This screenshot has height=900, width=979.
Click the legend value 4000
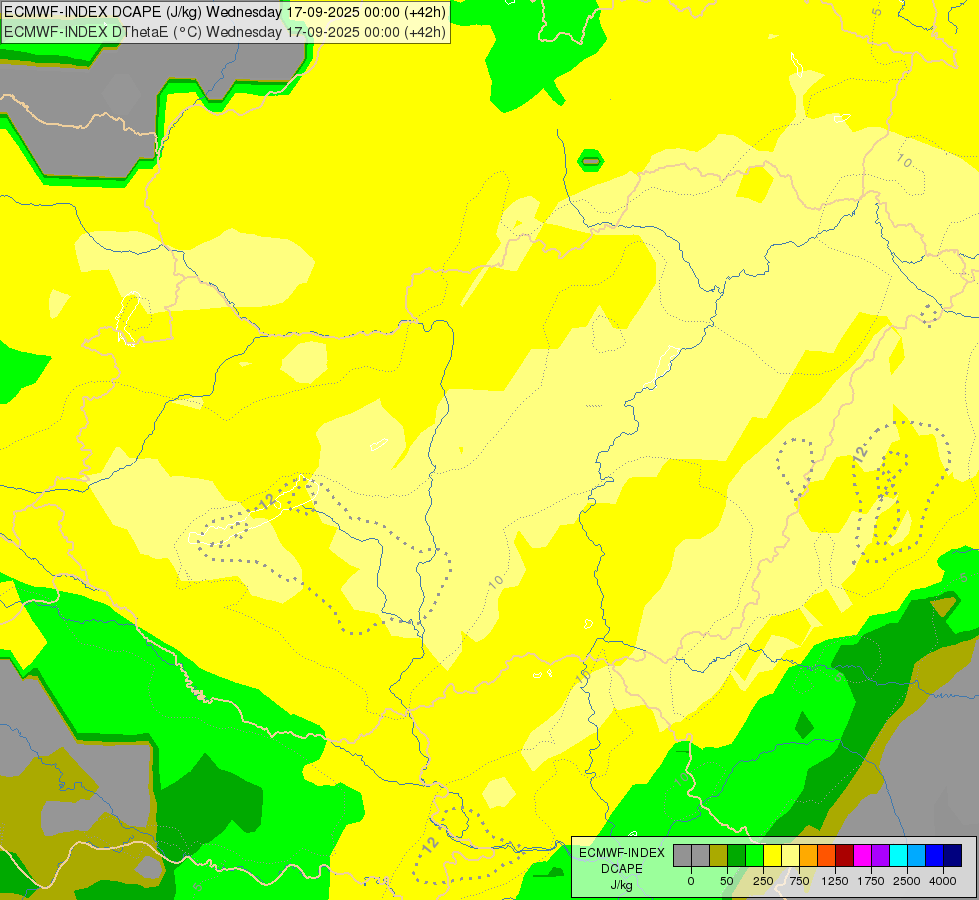tap(943, 881)
